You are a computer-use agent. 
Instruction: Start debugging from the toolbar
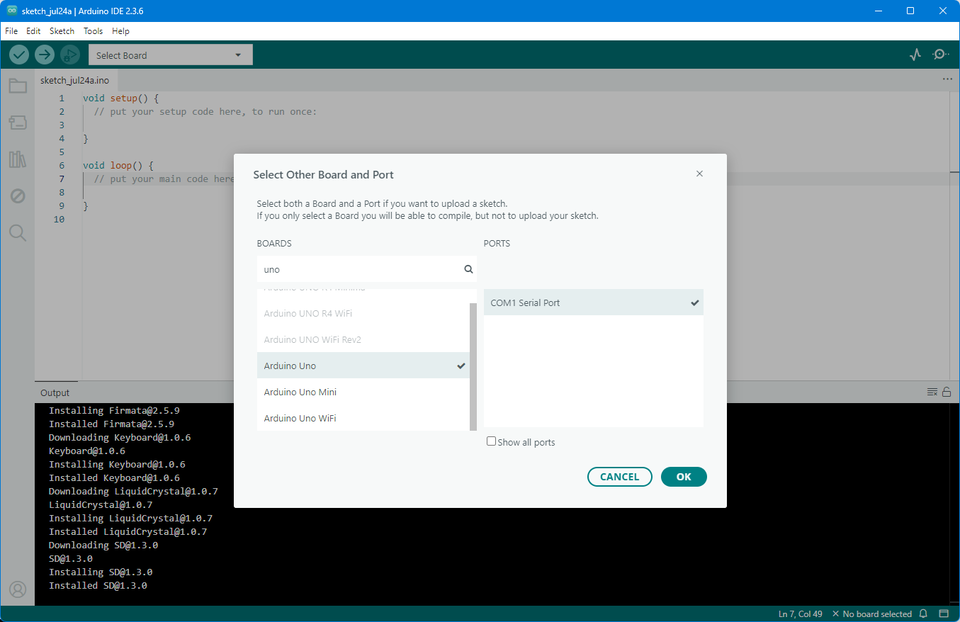pos(69,54)
